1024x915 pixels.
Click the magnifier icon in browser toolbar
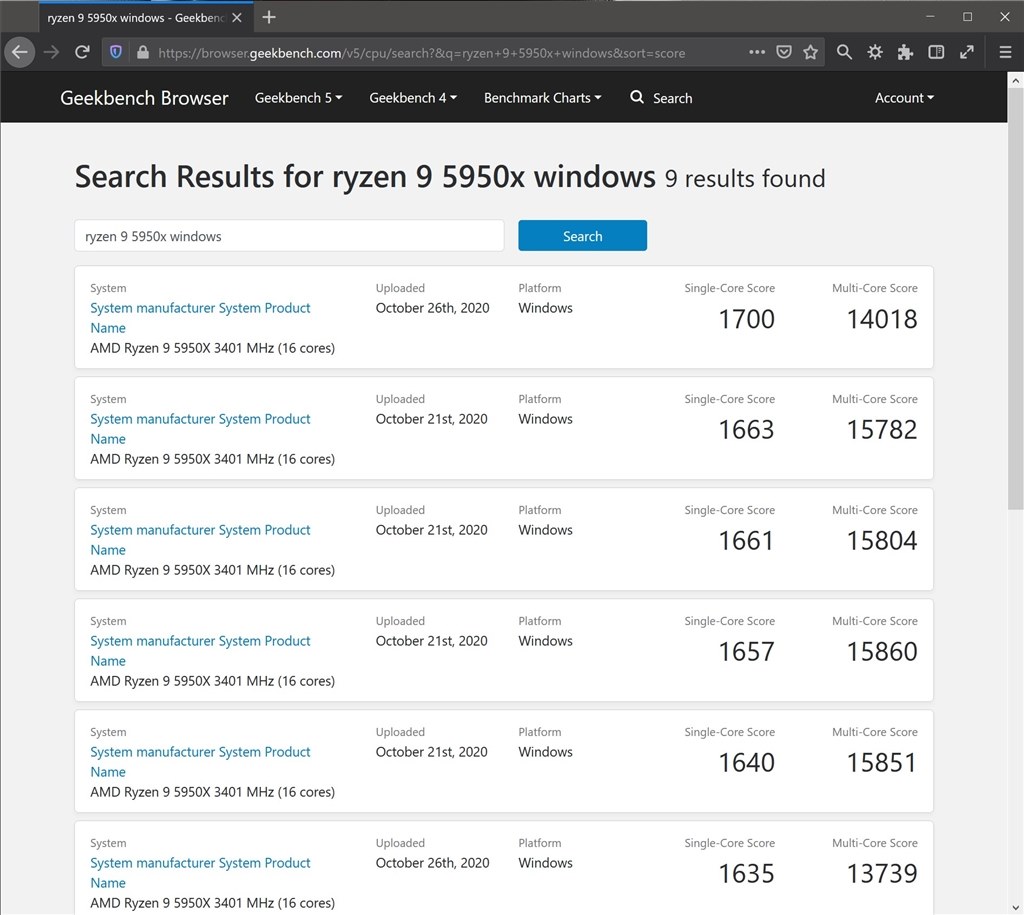tap(844, 52)
